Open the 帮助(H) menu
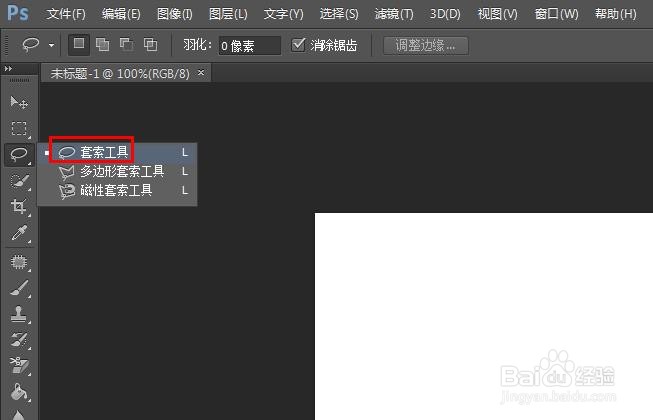653x420 pixels. (616, 14)
